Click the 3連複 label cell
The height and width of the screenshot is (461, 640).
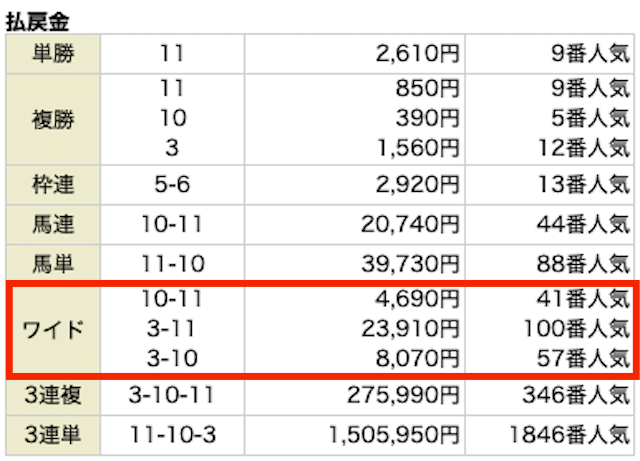pos(53,395)
